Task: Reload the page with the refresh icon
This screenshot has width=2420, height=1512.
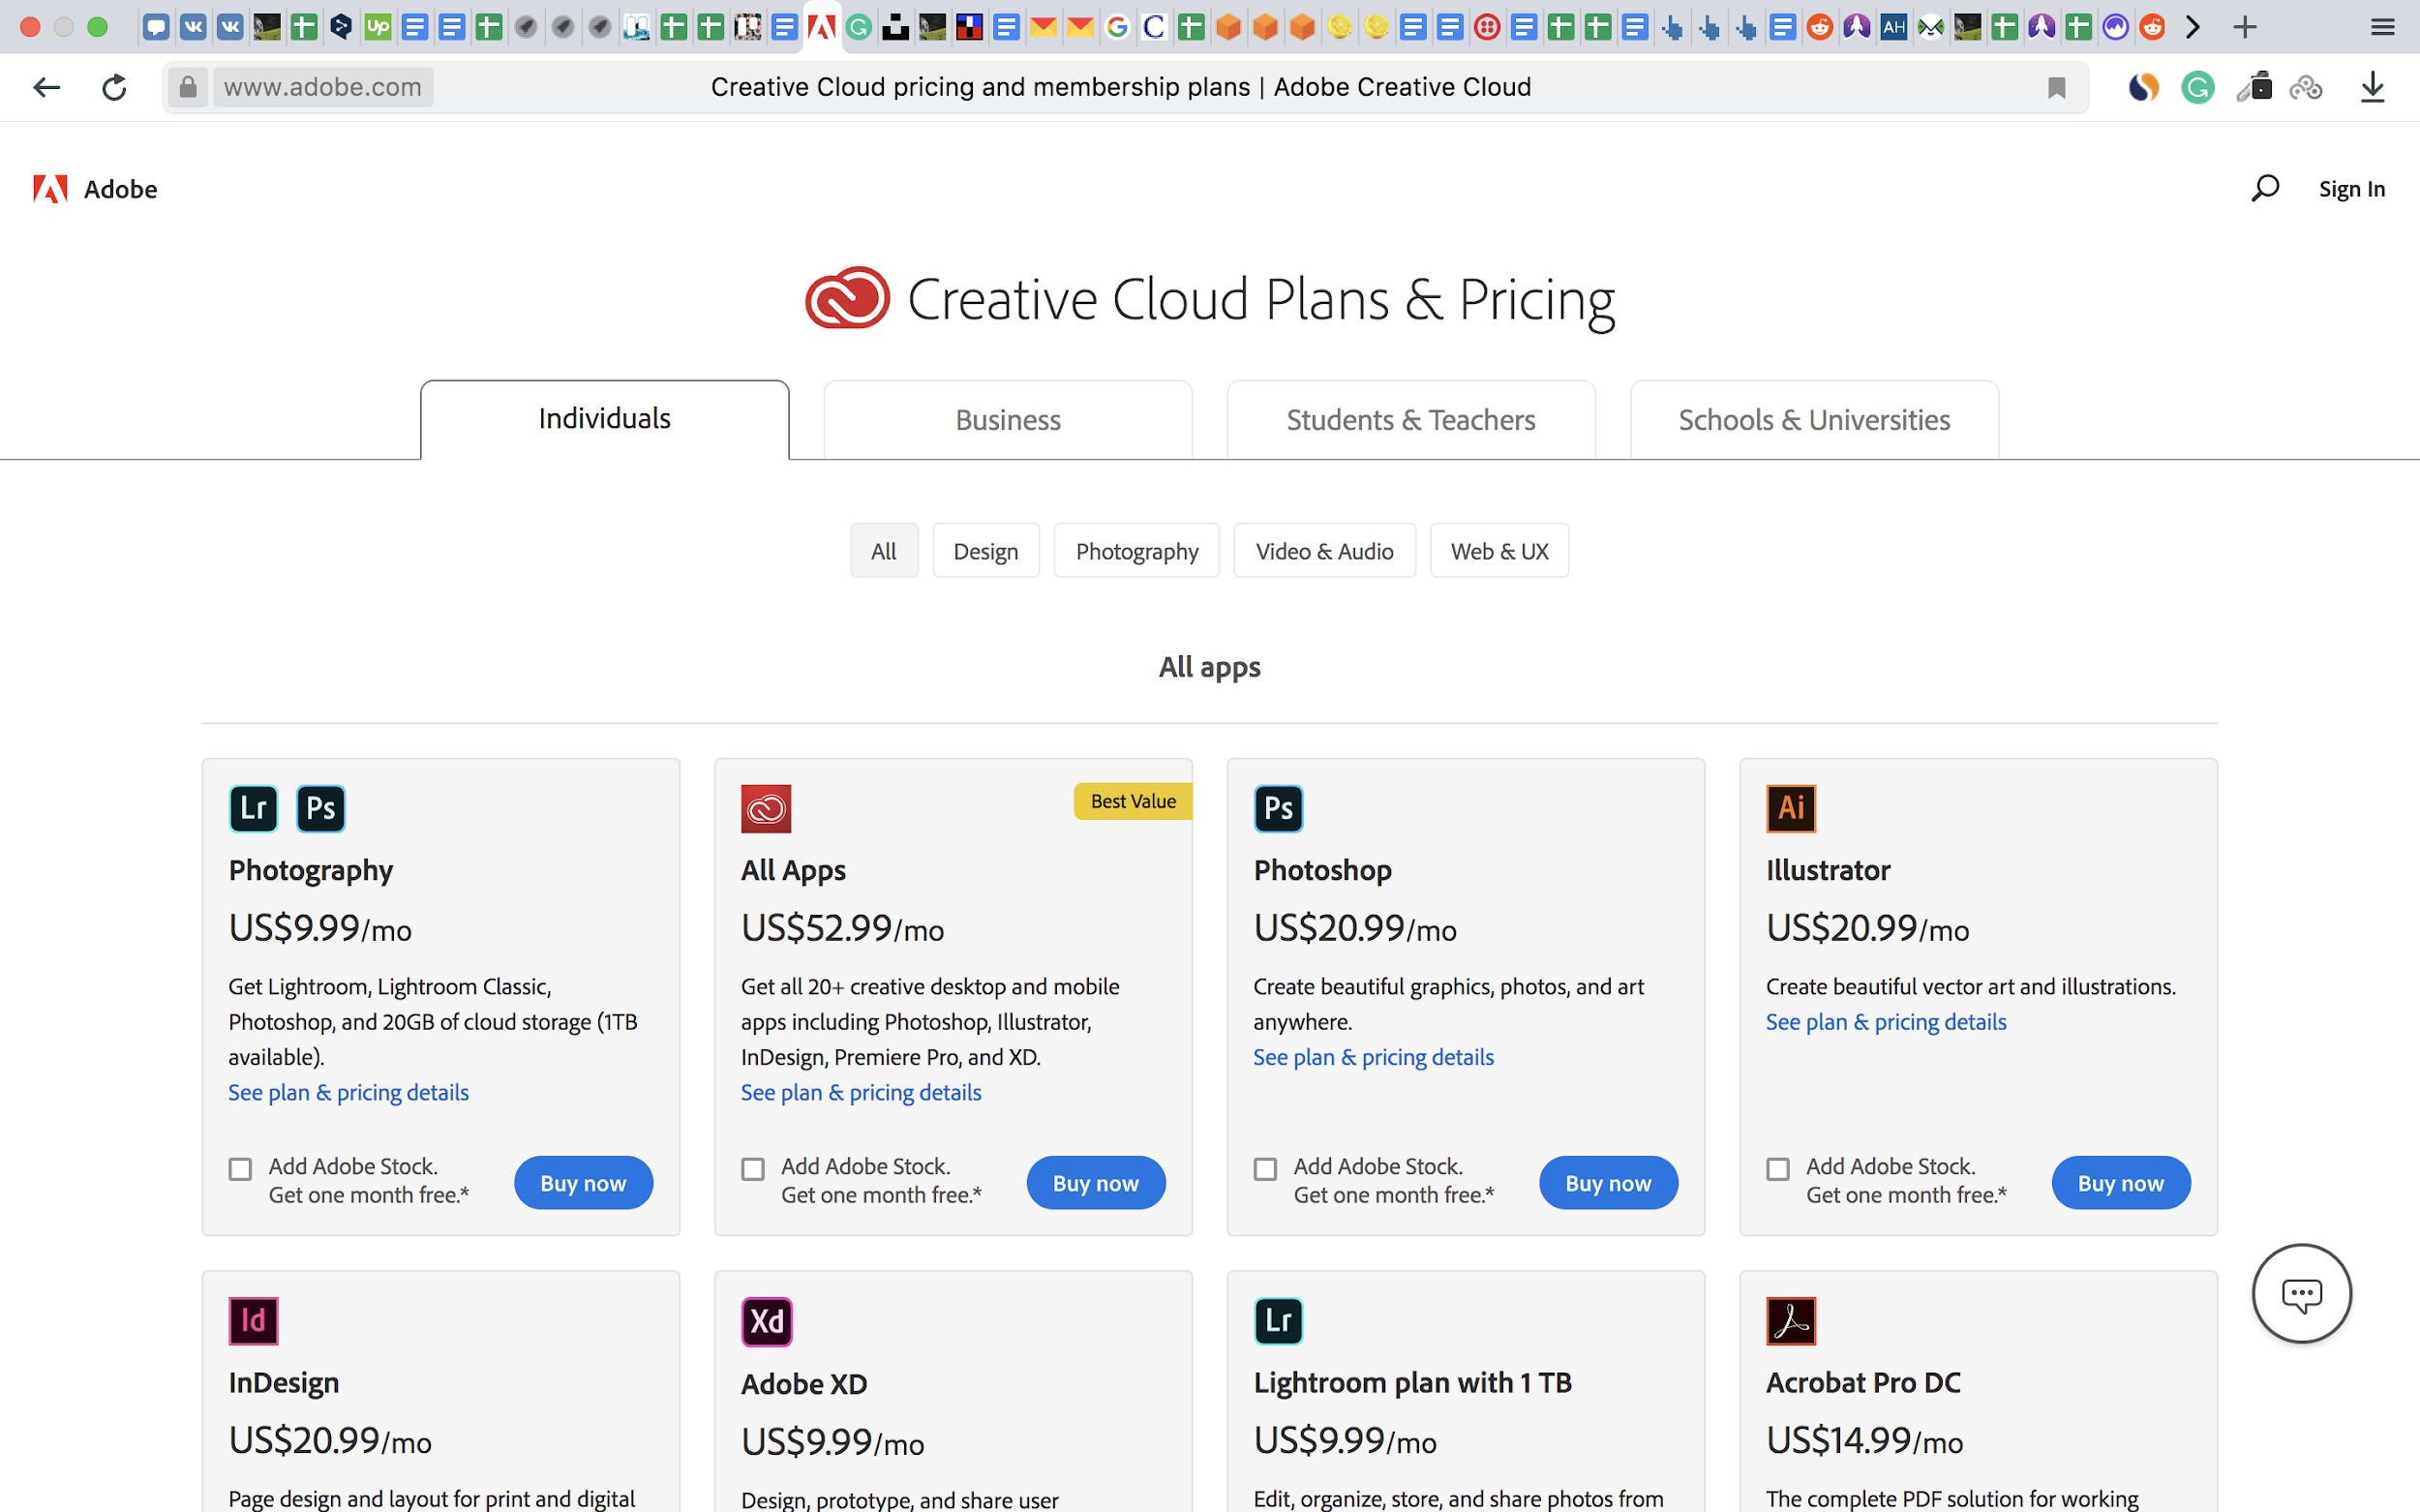Action: (x=114, y=87)
